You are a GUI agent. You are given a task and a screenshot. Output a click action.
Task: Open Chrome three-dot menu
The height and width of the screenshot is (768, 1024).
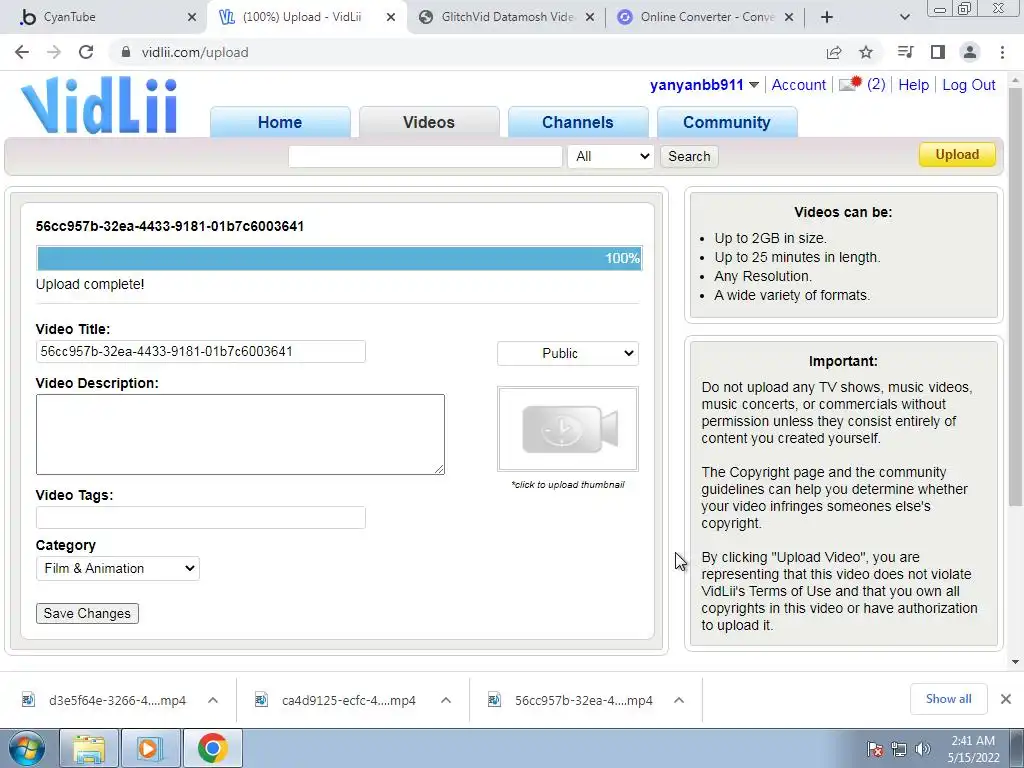click(x=1002, y=52)
